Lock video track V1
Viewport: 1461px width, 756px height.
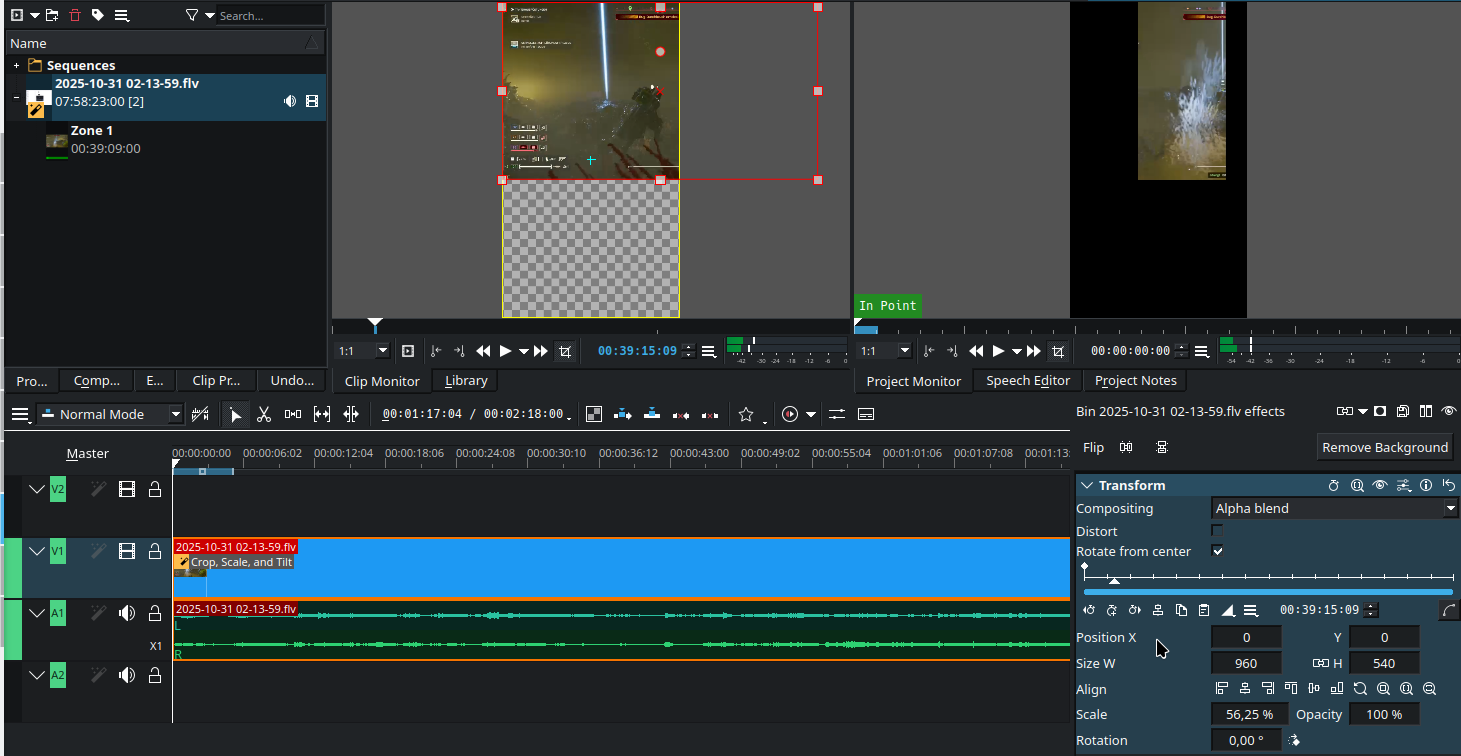[155, 551]
